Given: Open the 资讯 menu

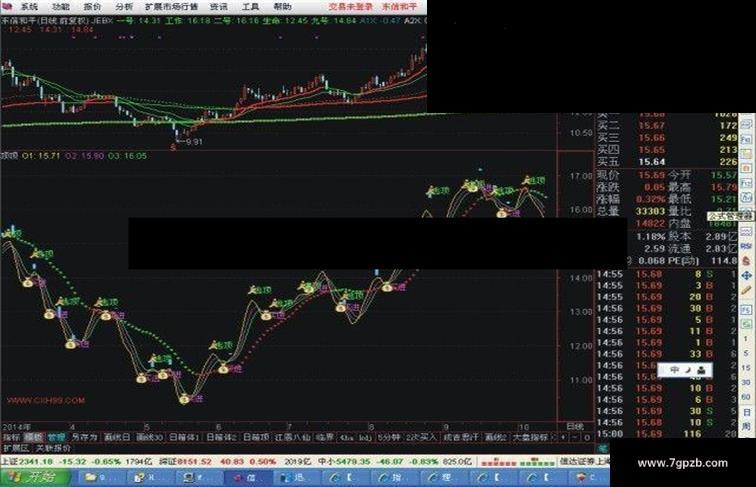Looking at the screenshot, I should click(218, 7).
